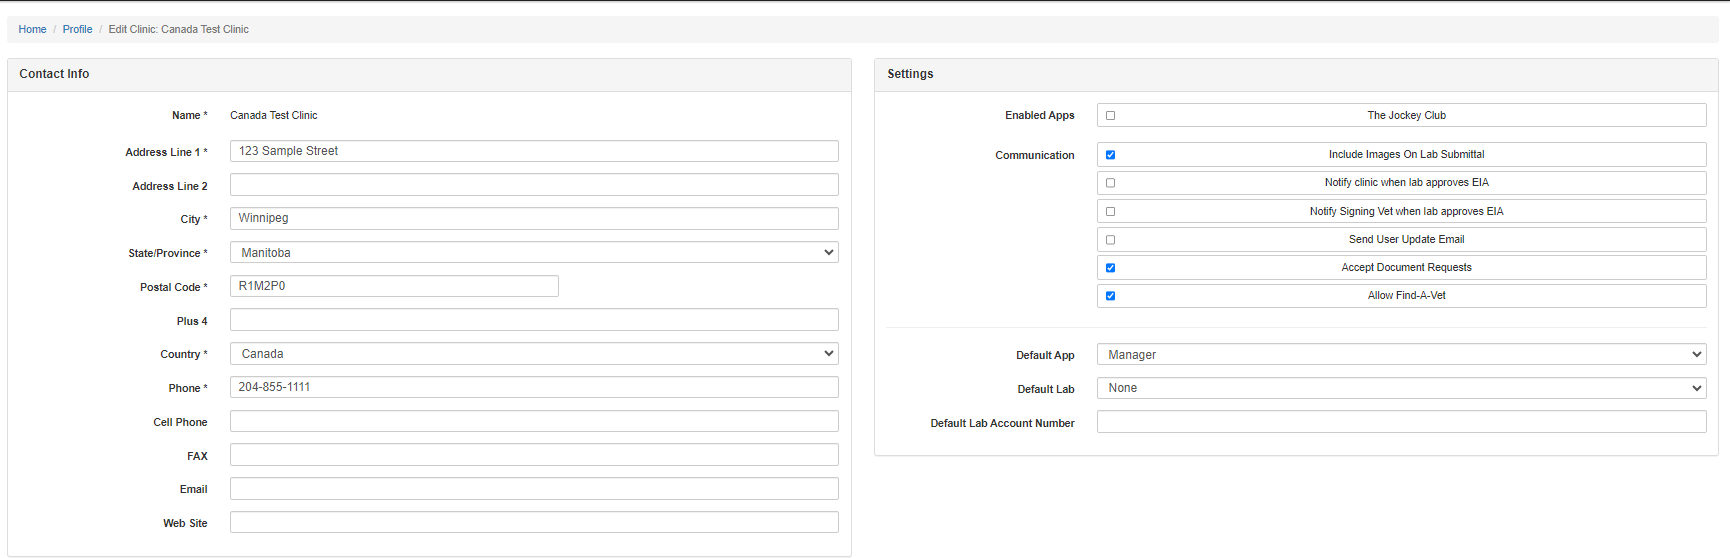This screenshot has width=1730, height=558.
Task: Click the Phone number field
Action: pos(534,387)
